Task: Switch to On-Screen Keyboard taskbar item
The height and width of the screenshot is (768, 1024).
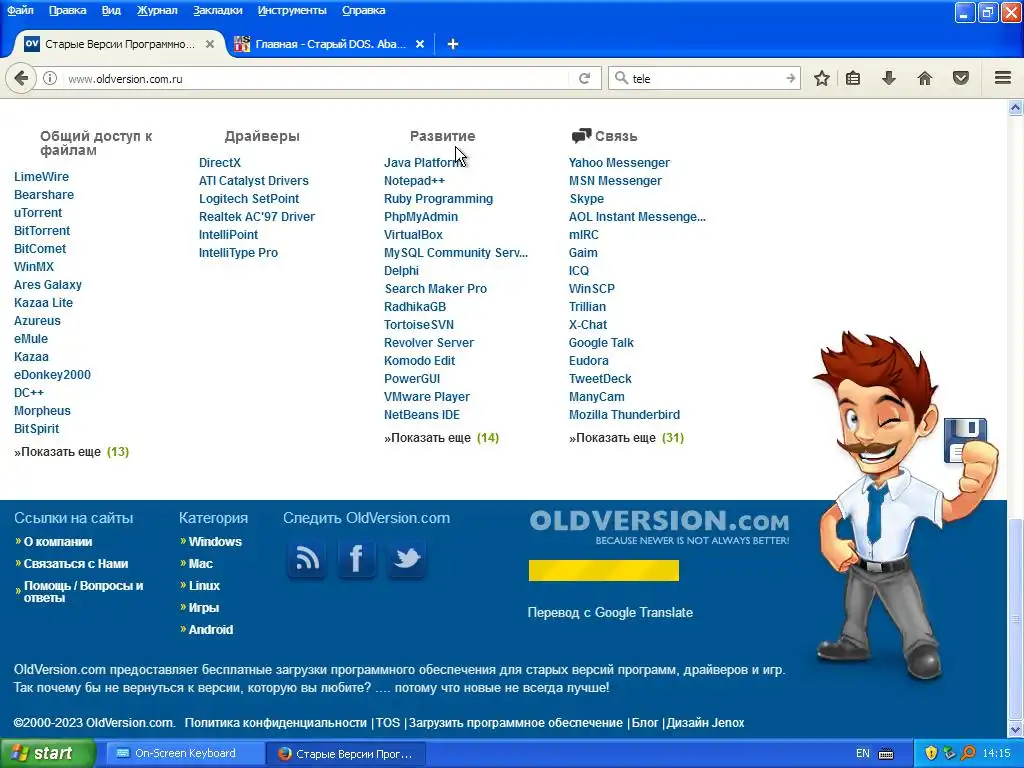Action: click(185, 753)
